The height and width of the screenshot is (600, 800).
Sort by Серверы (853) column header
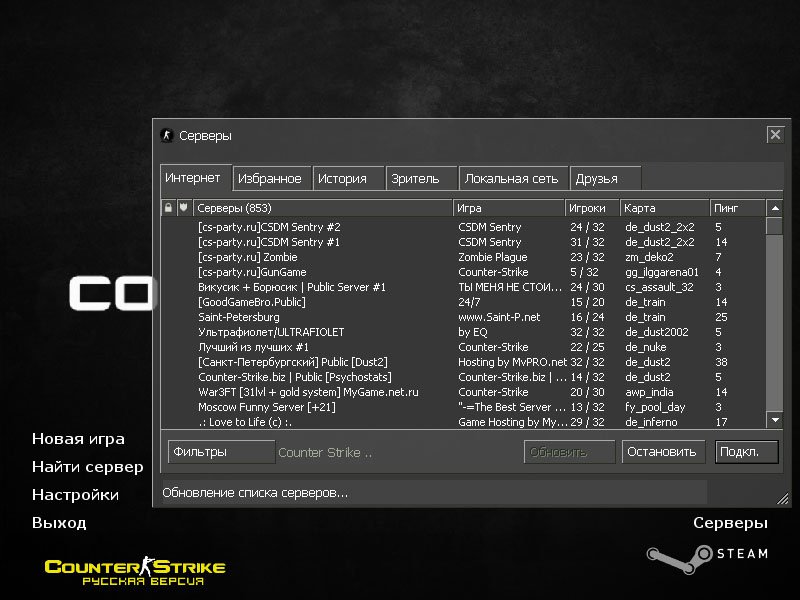323,208
